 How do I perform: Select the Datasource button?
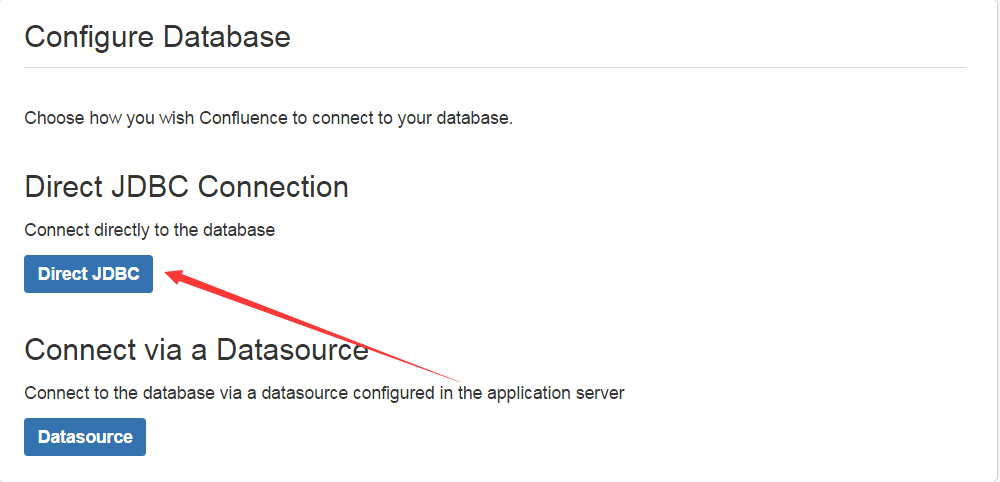point(85,437)
